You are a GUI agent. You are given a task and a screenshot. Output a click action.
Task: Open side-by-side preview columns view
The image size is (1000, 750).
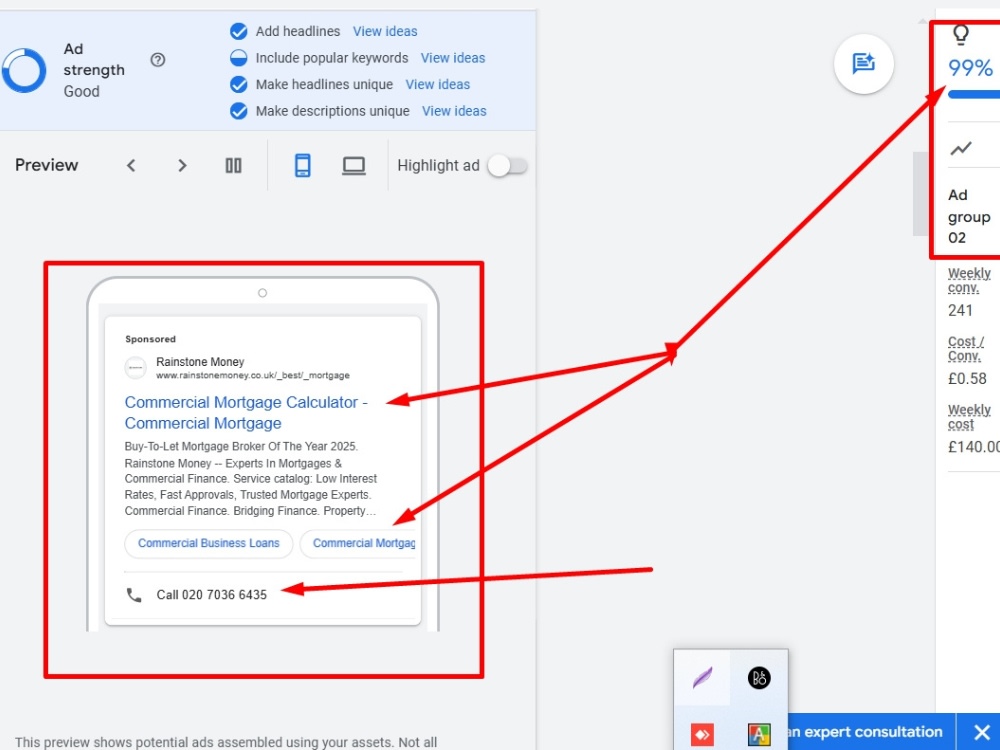(x=233, y=166)
